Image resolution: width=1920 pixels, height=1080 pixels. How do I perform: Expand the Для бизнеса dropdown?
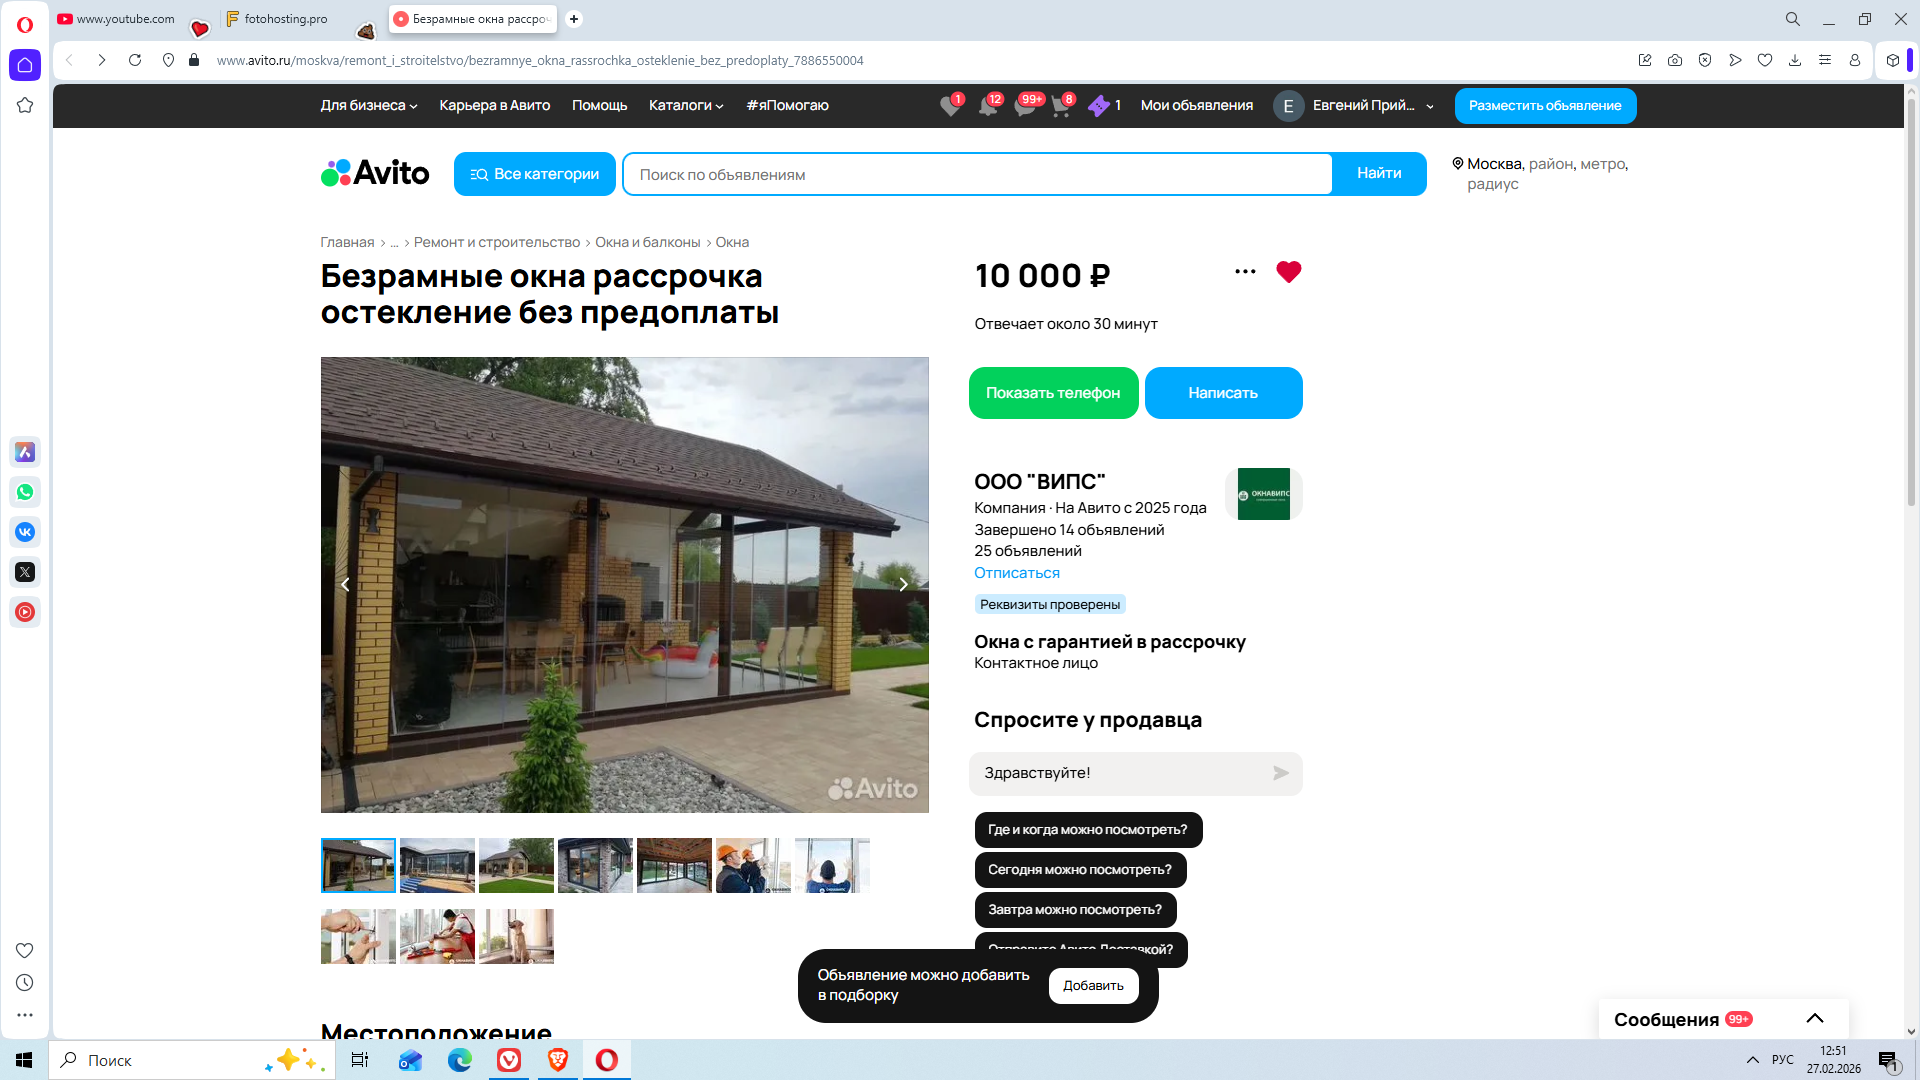pyautogui.click(x=368, y=106)
